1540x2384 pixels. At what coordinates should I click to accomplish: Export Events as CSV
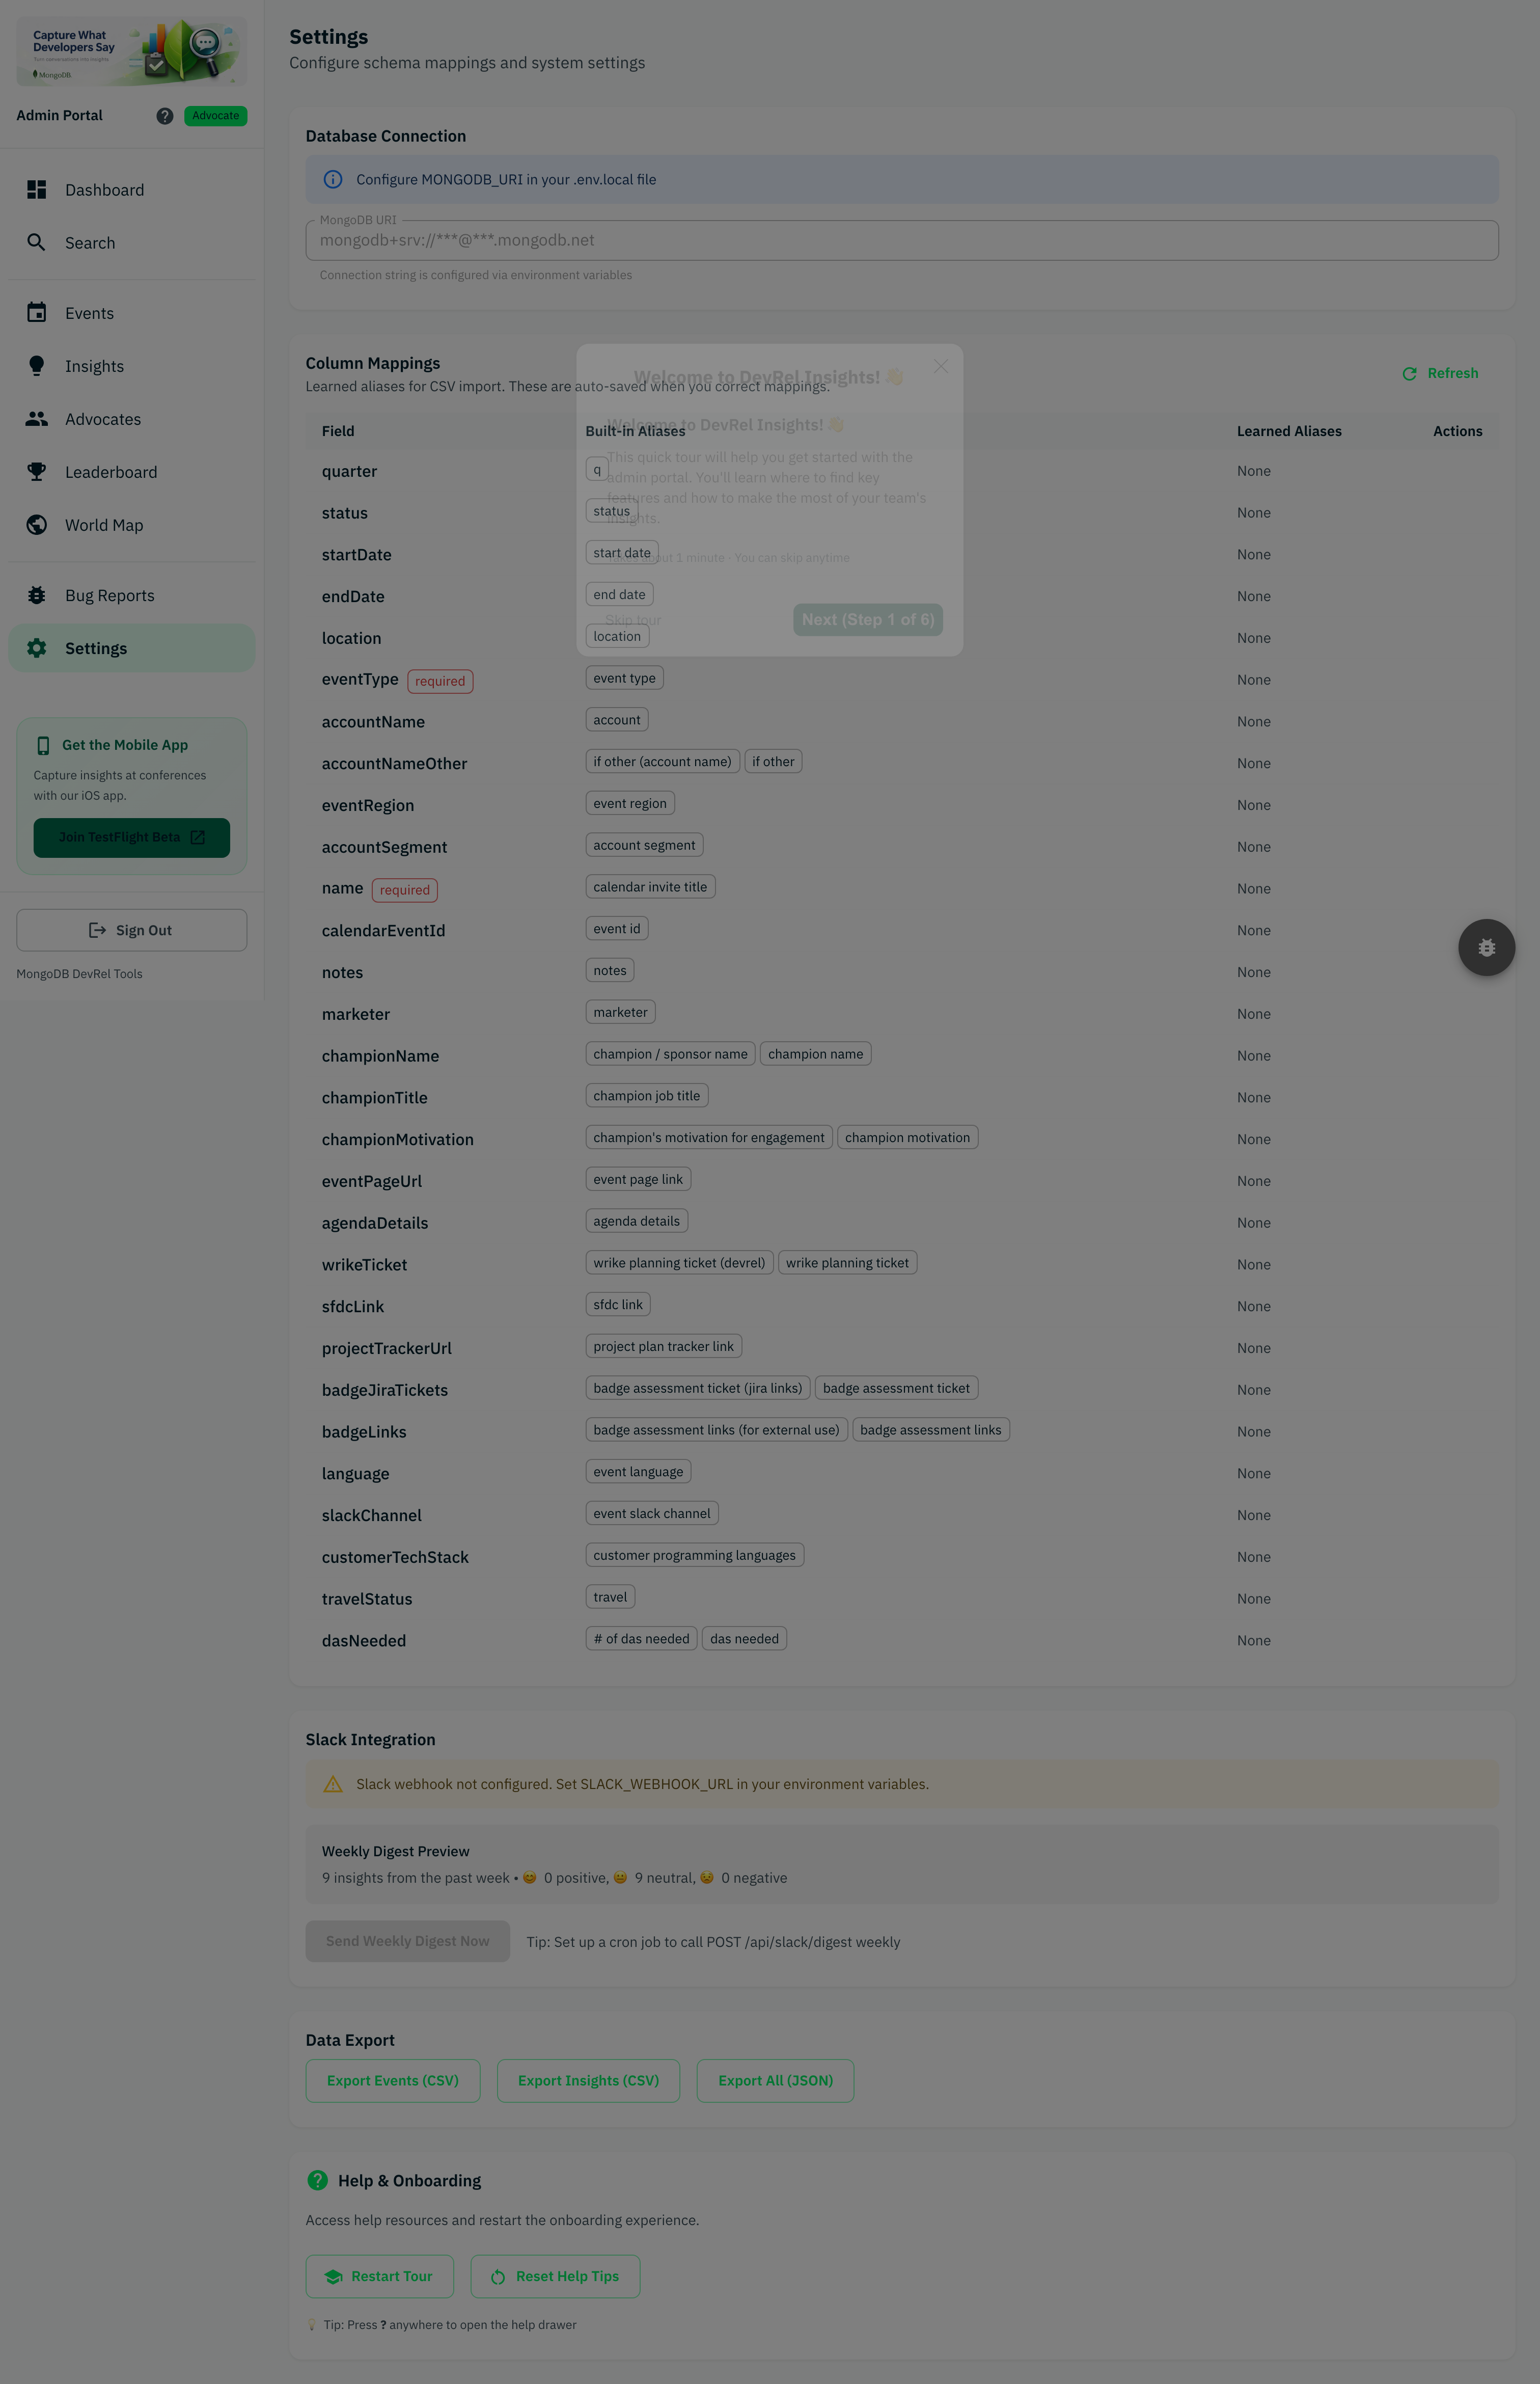(x=392, y=2080)
